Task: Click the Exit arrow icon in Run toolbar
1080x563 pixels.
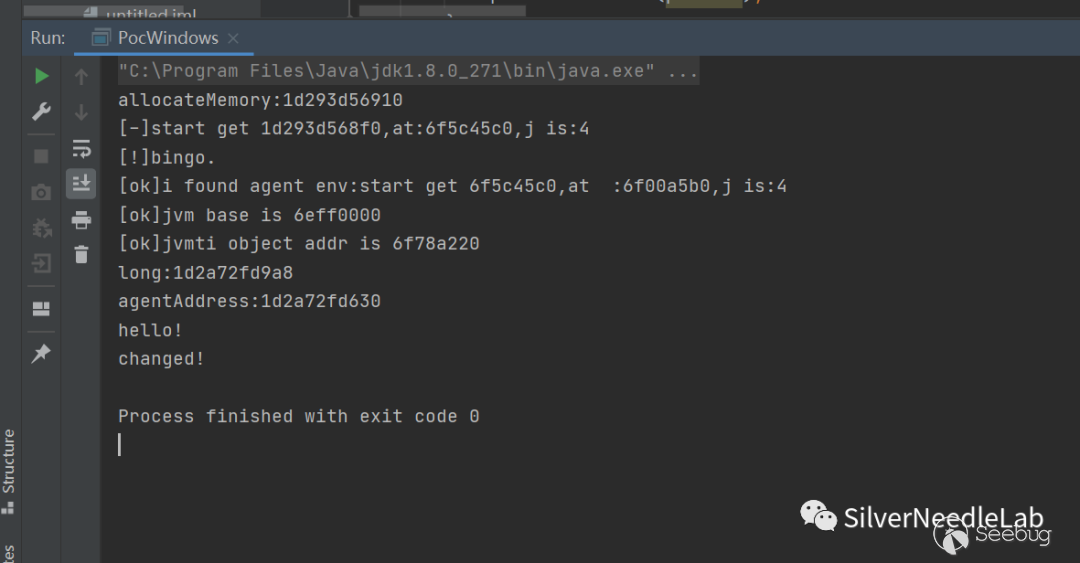Action: (x=41, y=264)
